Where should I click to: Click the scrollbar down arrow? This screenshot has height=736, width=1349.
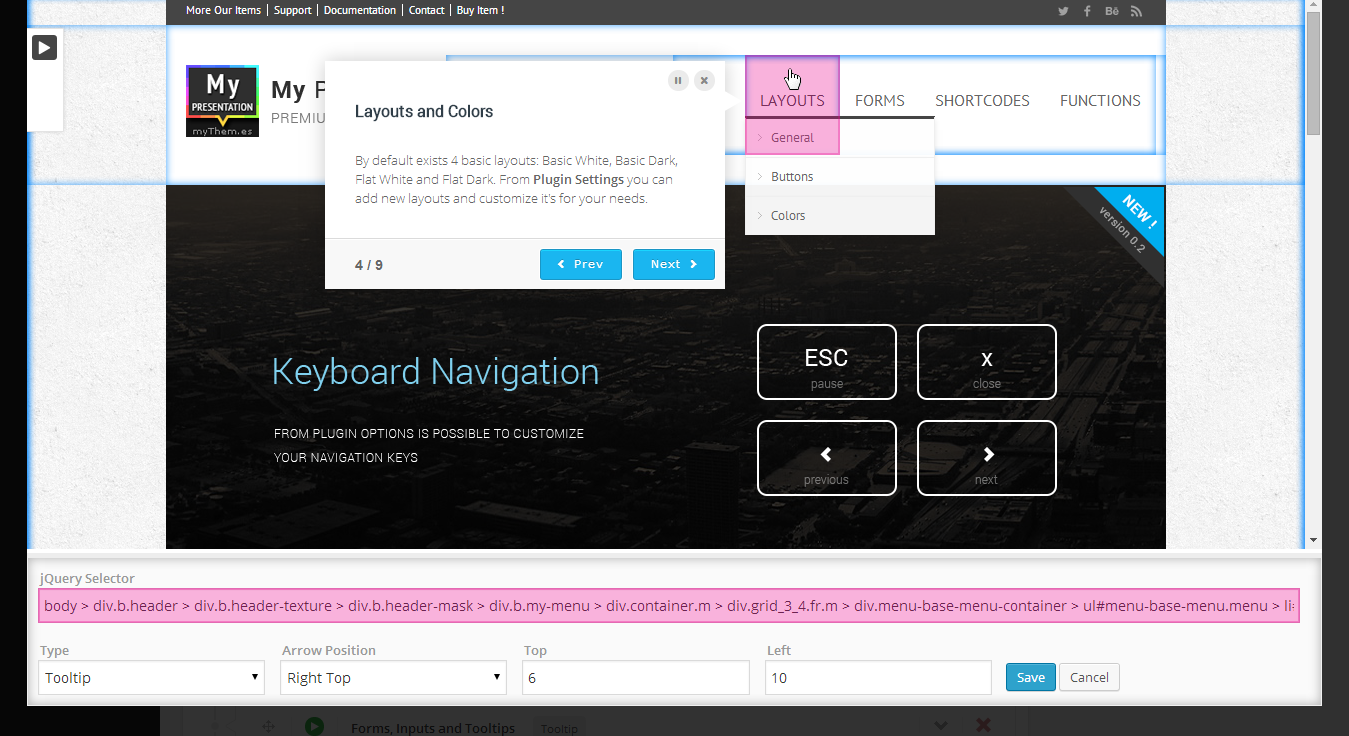point(1314,541)
